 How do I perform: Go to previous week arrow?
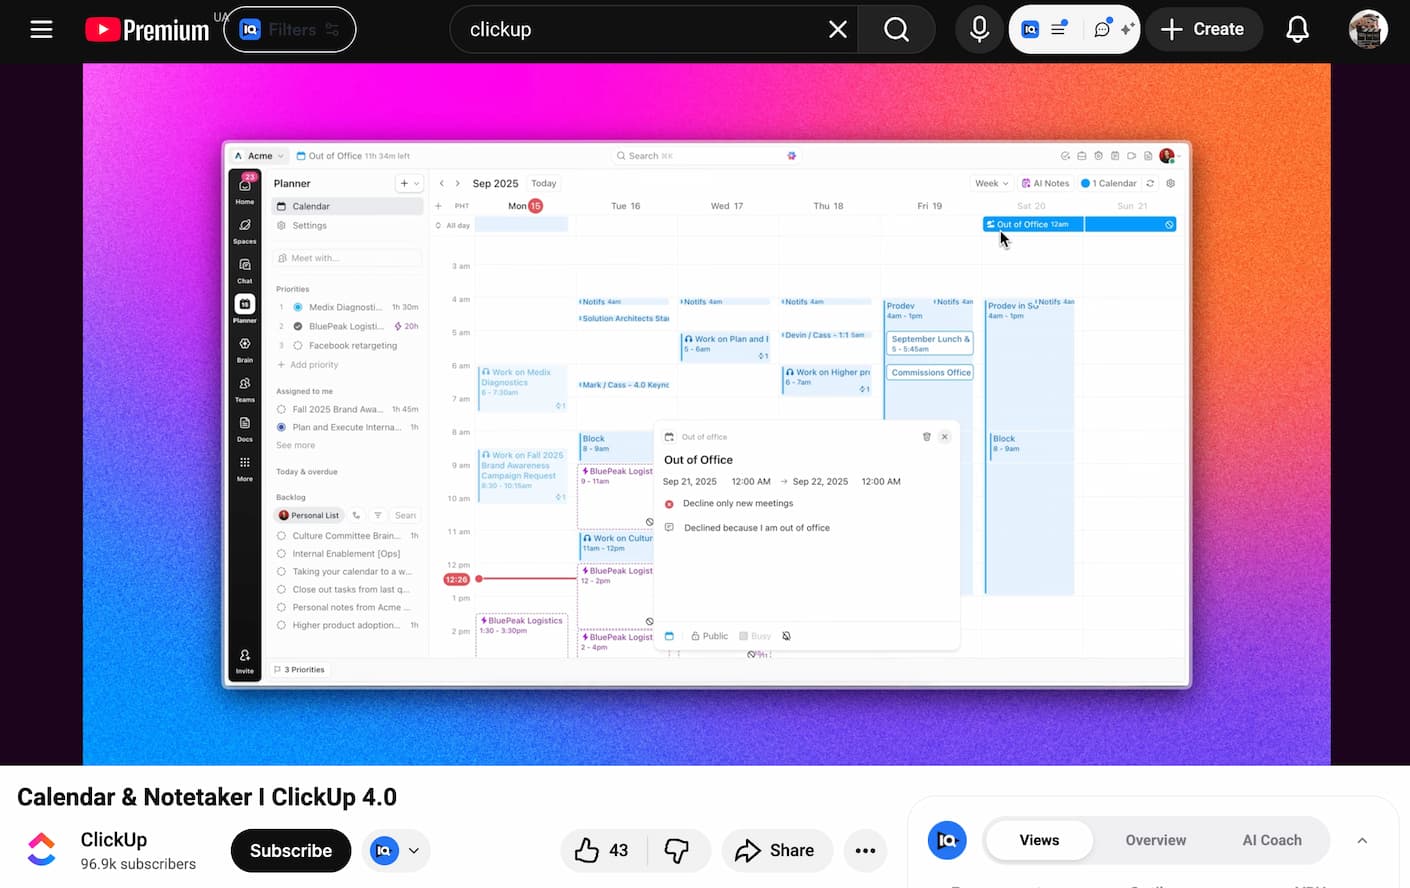(442, 183)
